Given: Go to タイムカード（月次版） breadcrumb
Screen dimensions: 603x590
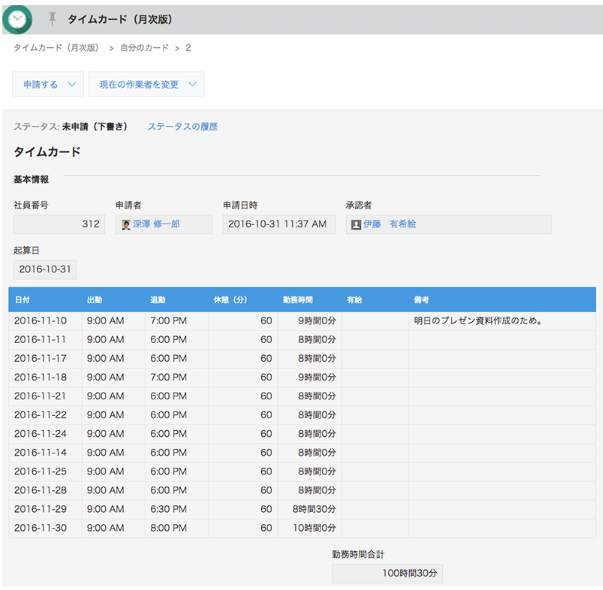Looking at the screenshot, I should click(56, 48).
